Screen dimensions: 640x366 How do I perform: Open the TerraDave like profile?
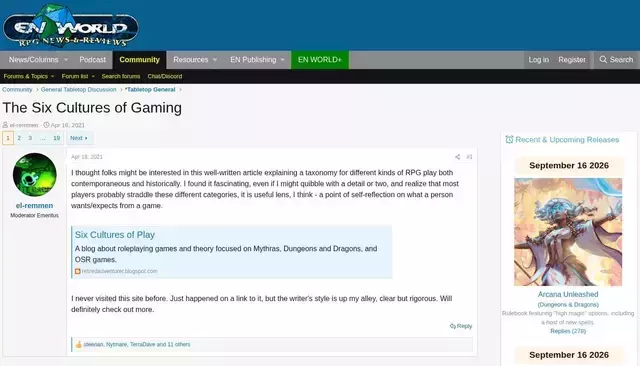142,344
